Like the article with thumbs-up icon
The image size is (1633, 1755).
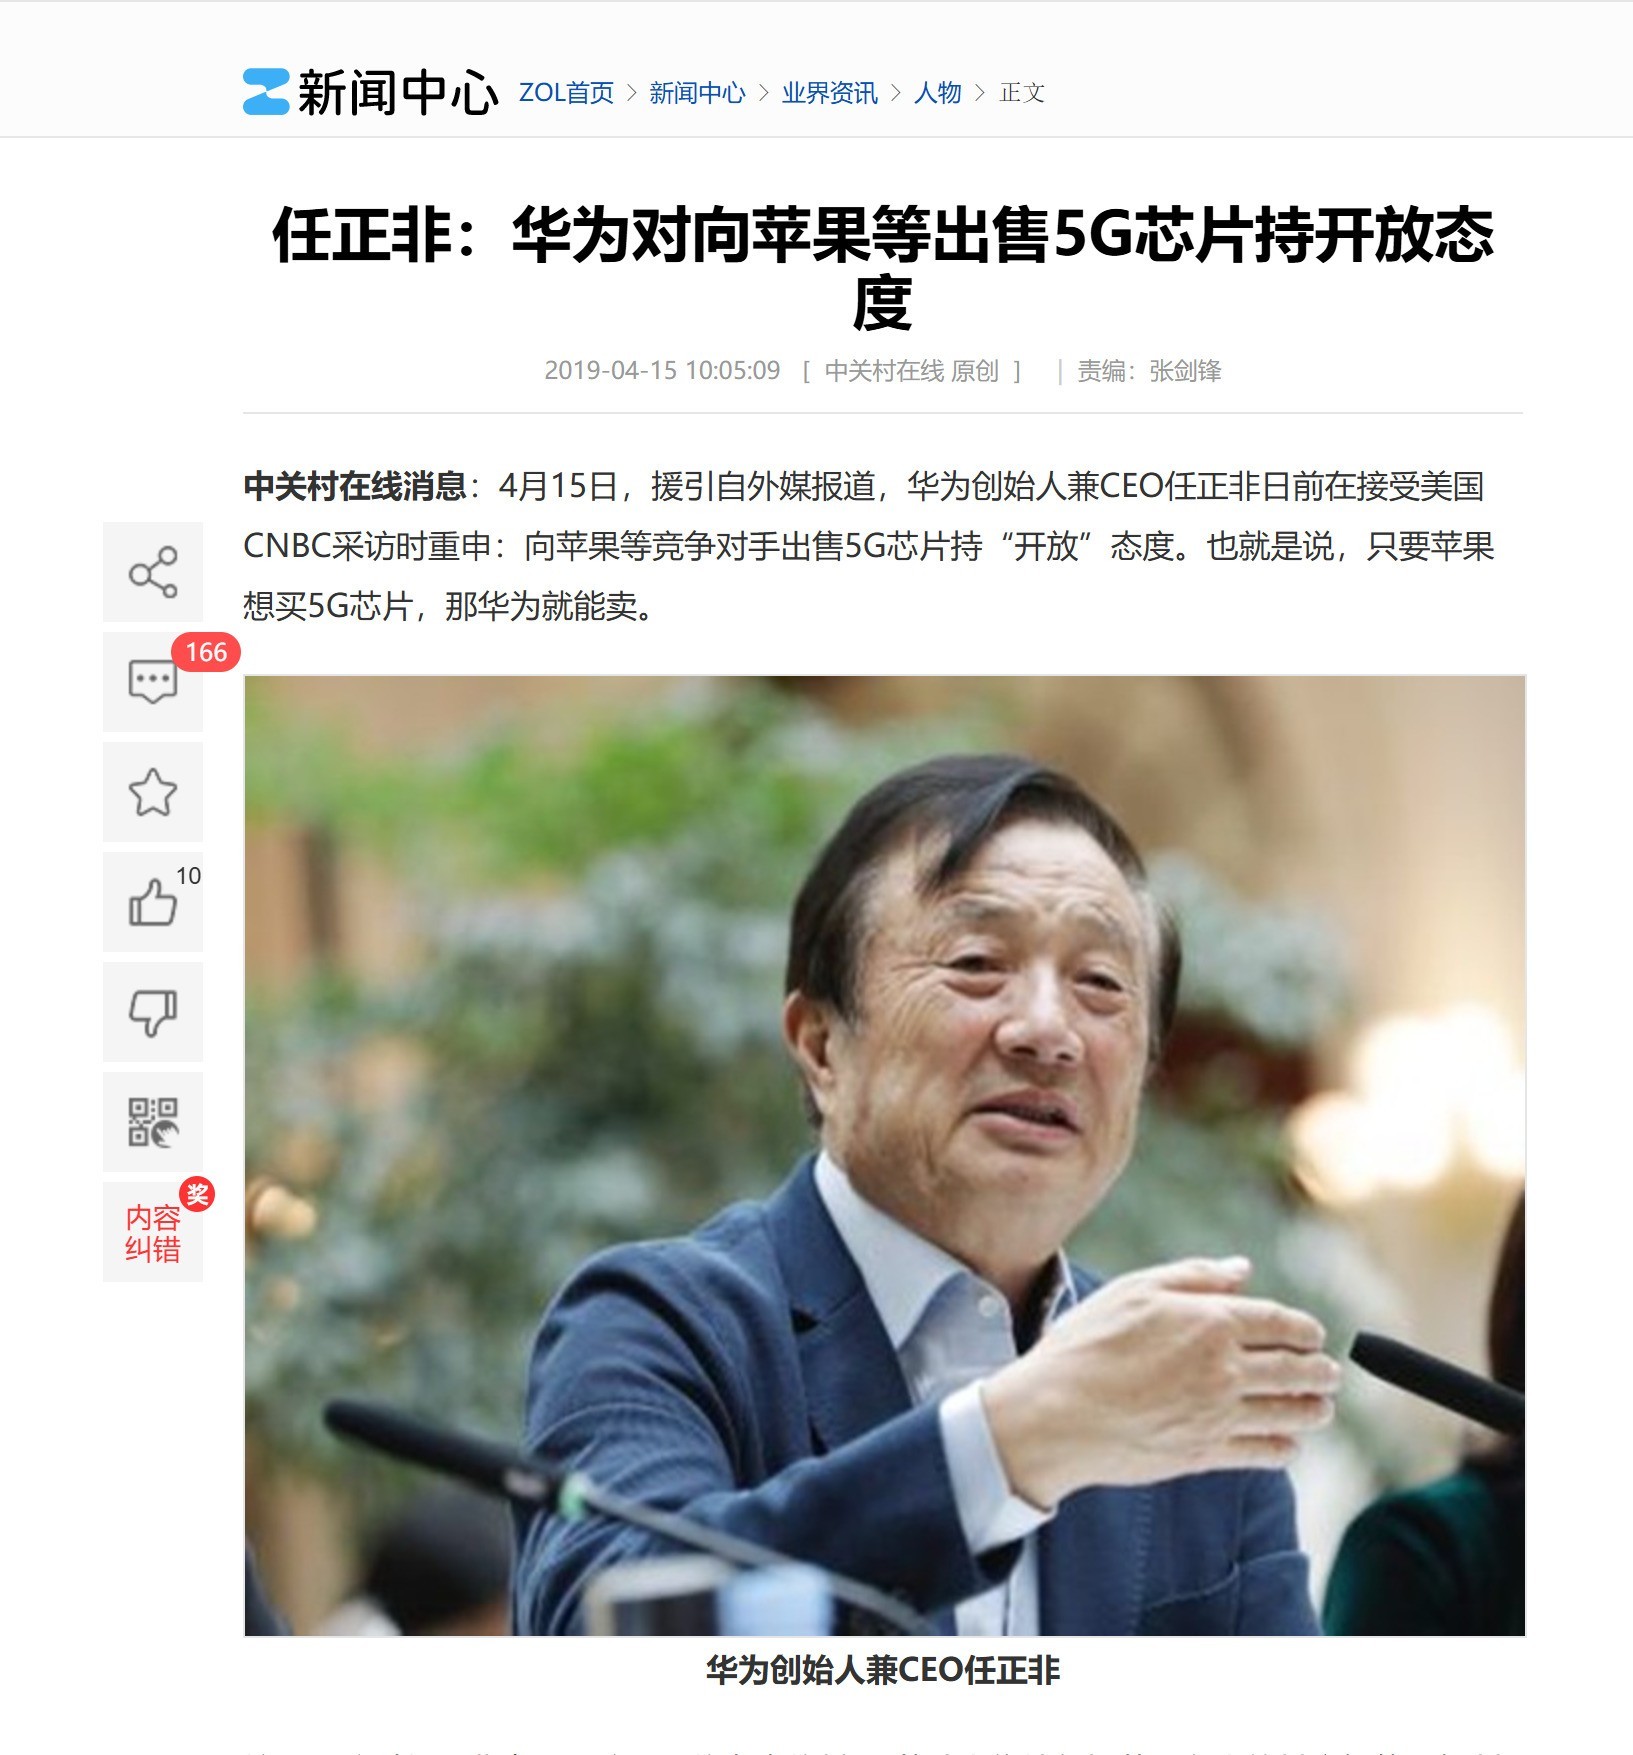[153, 902]
